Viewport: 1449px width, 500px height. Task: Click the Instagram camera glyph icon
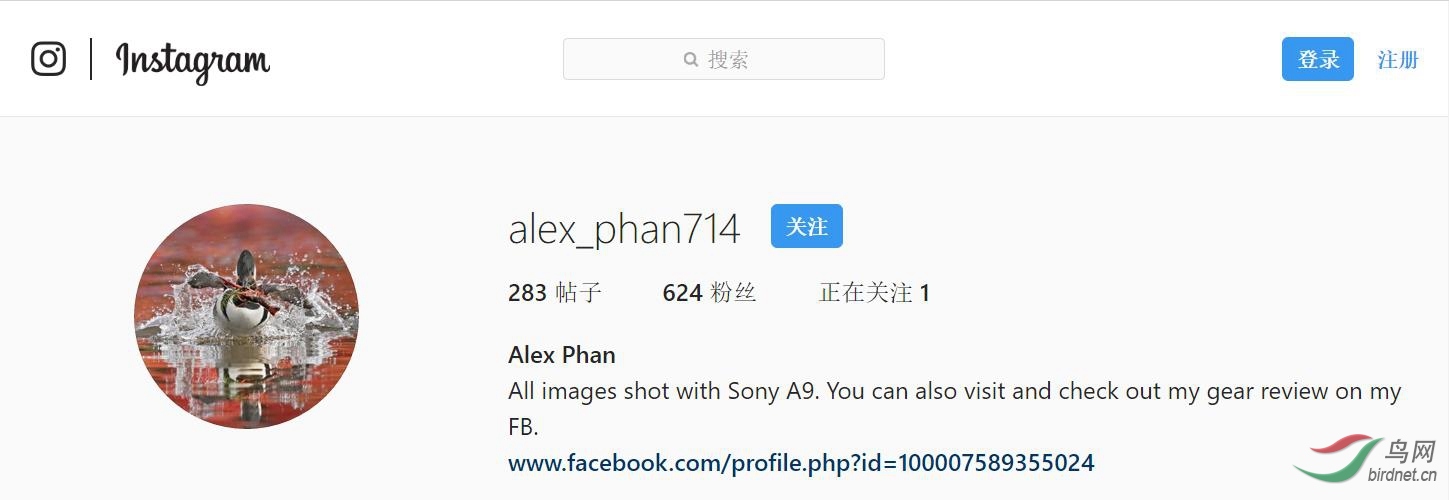coord(48,59)
